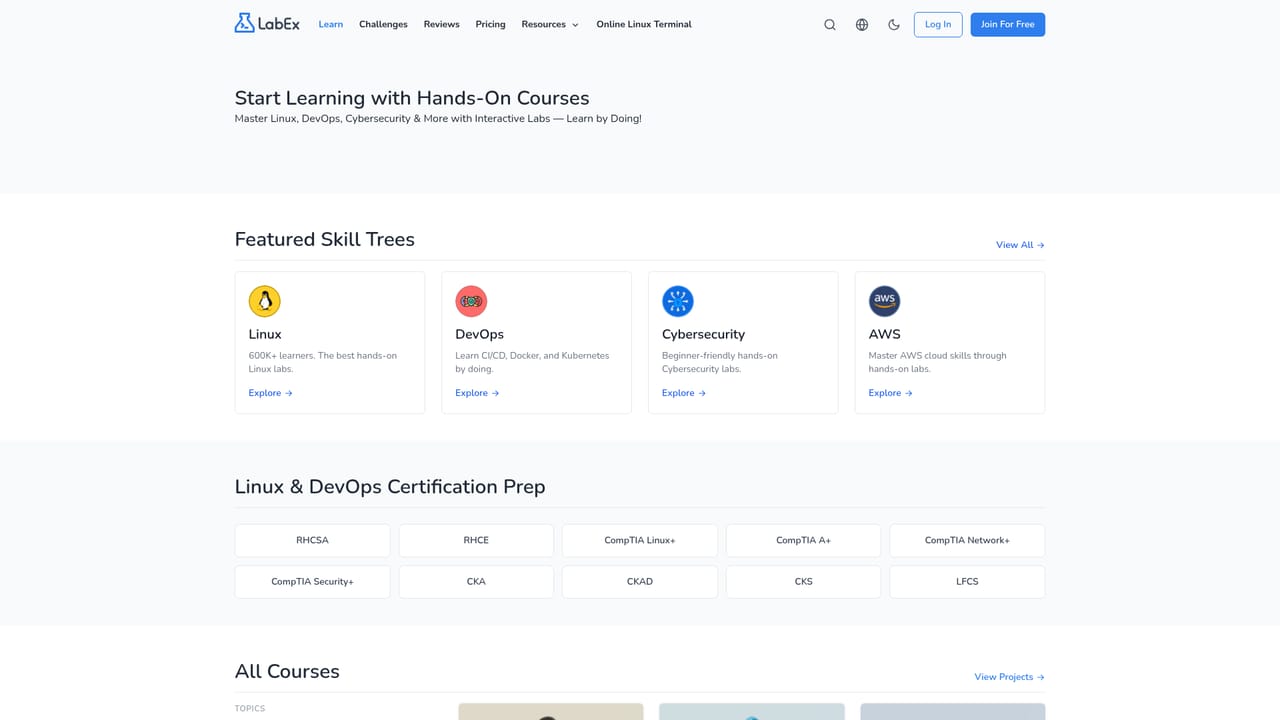Open the Pricing nav item

point(490,24)
